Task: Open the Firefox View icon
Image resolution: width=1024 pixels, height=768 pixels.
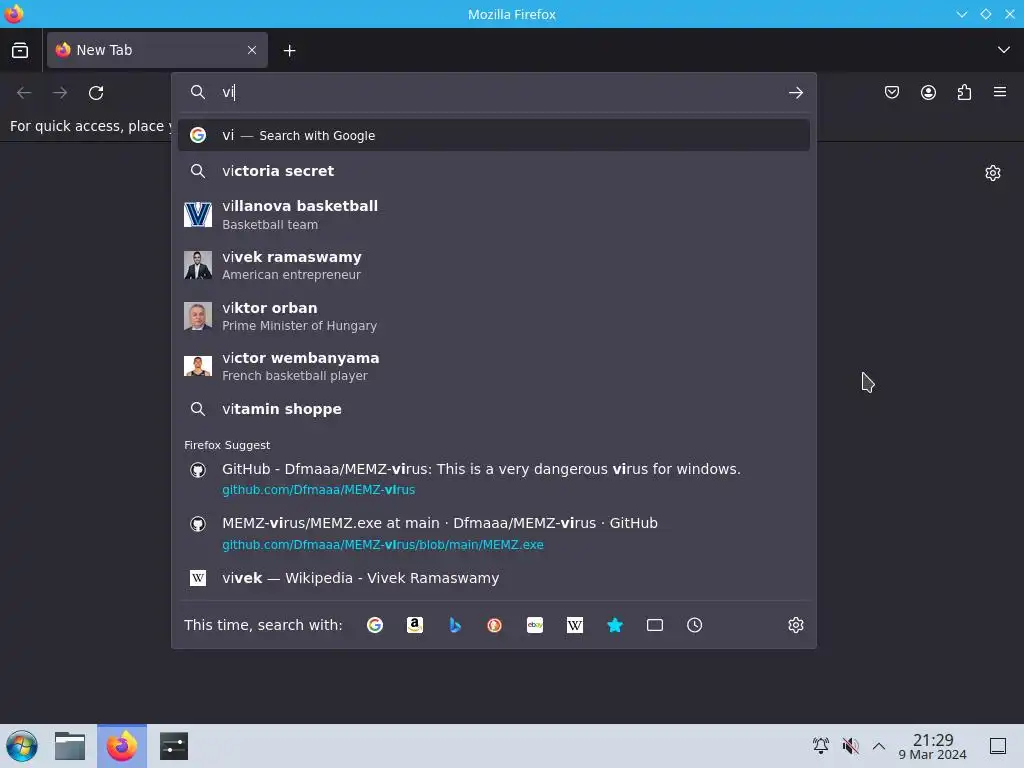Action: pyautogui.click(x=20, y=50)
